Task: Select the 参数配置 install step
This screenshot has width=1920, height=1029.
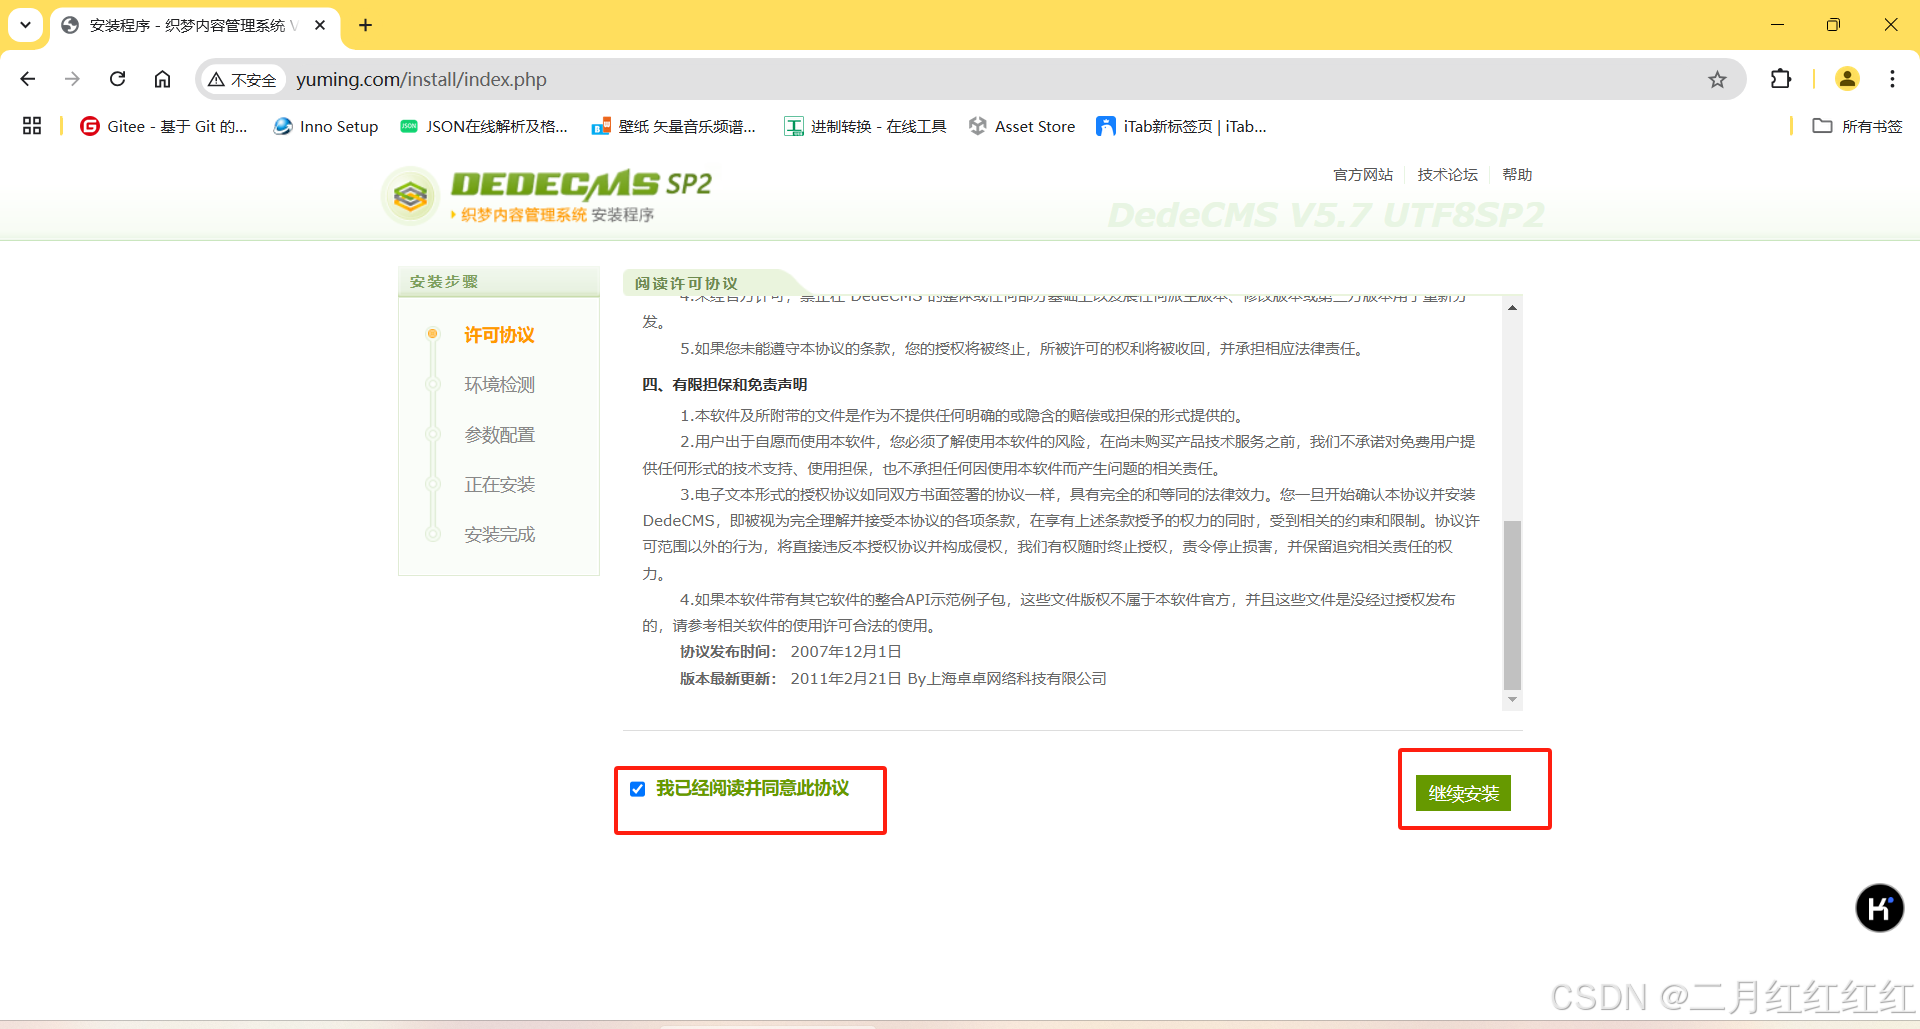Action: (x=499, y=435)
